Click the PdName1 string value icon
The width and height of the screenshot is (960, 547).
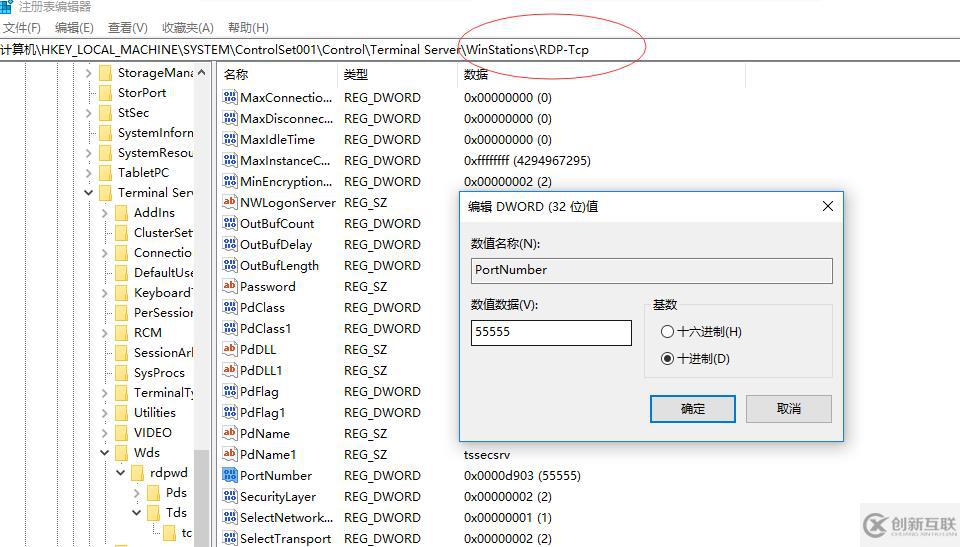coord(230,454)
